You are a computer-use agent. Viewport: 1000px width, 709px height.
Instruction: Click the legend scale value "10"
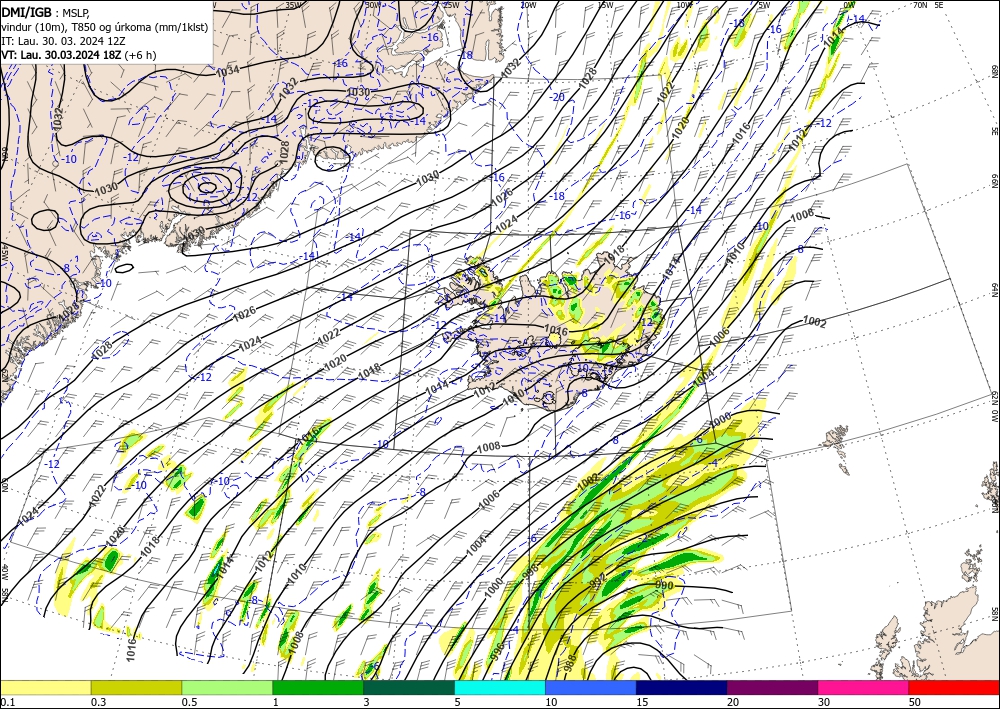click(x=551, y=702)
